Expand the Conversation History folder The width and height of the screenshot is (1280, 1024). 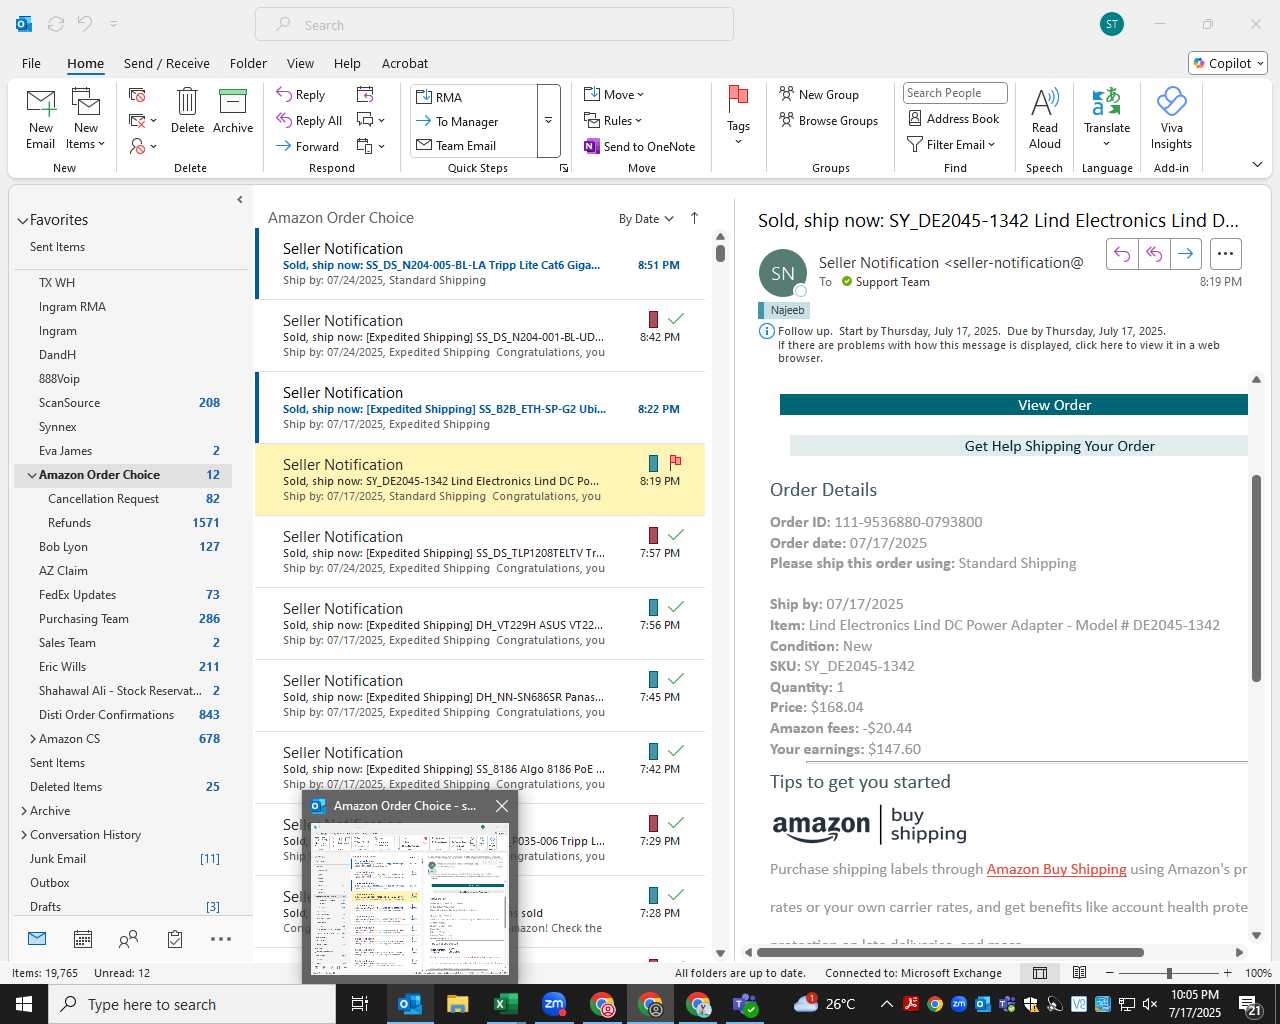point(24,835)
